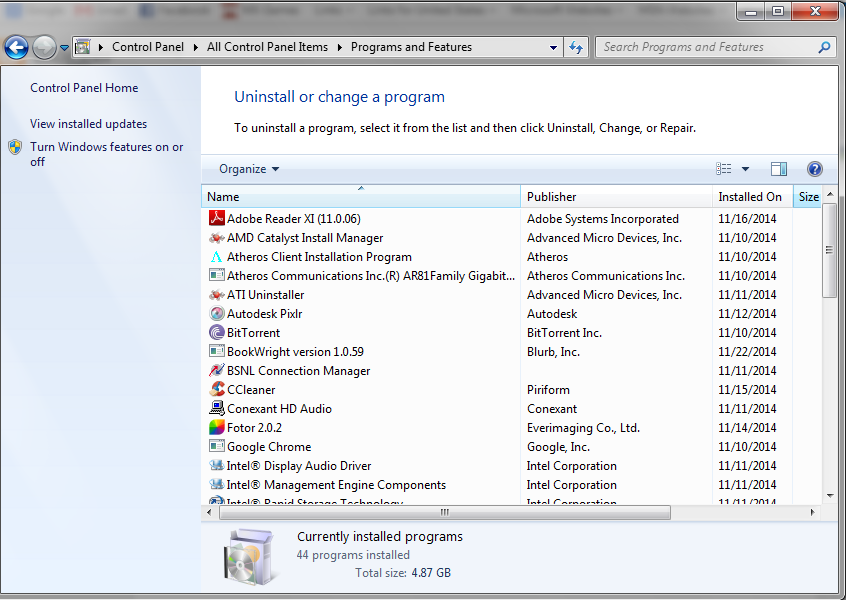The width and height of the screenshot is (846, 600).
Task: Sort list by the Publisher column header
Action: coord(616,196)
